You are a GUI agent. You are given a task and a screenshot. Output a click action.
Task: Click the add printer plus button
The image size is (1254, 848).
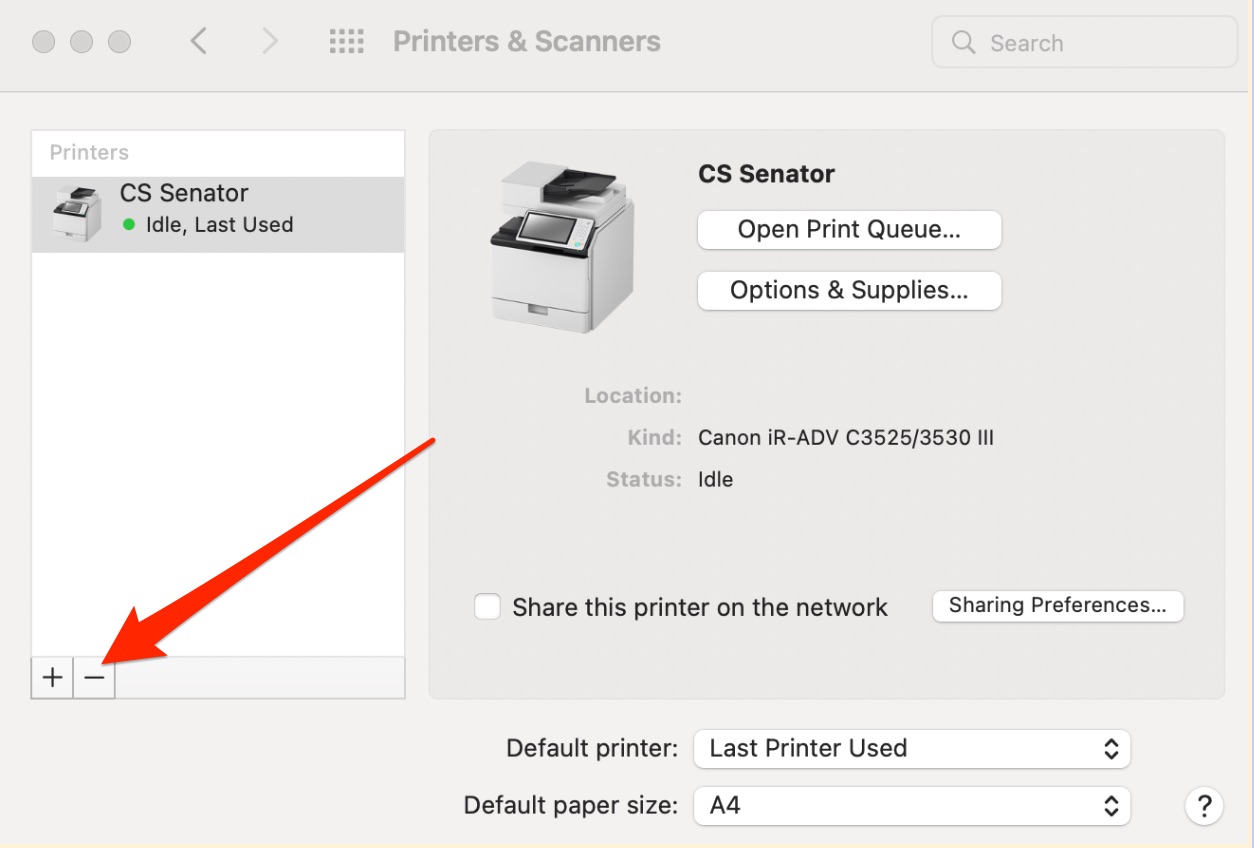click(53, 677)
